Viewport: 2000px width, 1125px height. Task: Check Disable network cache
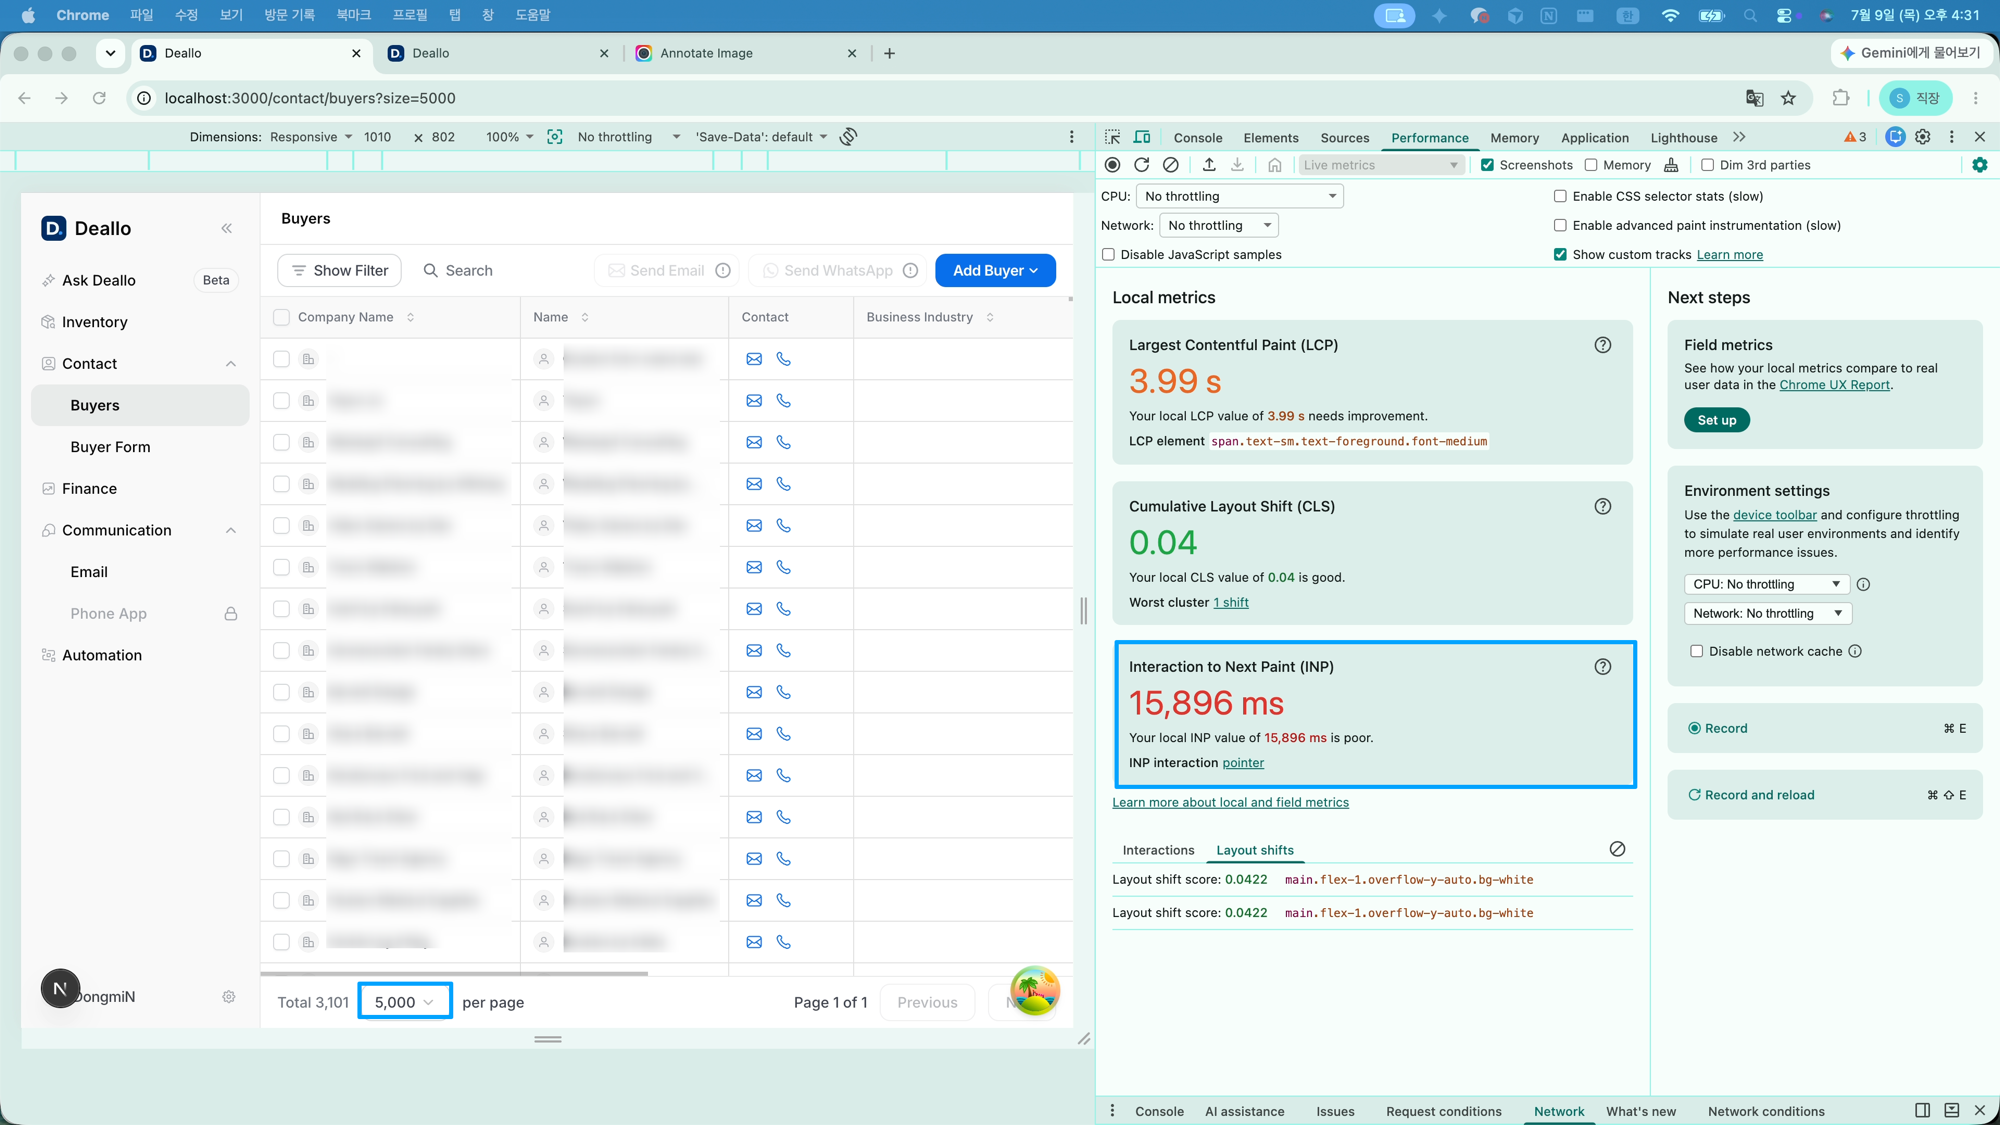pos(1697,651)
